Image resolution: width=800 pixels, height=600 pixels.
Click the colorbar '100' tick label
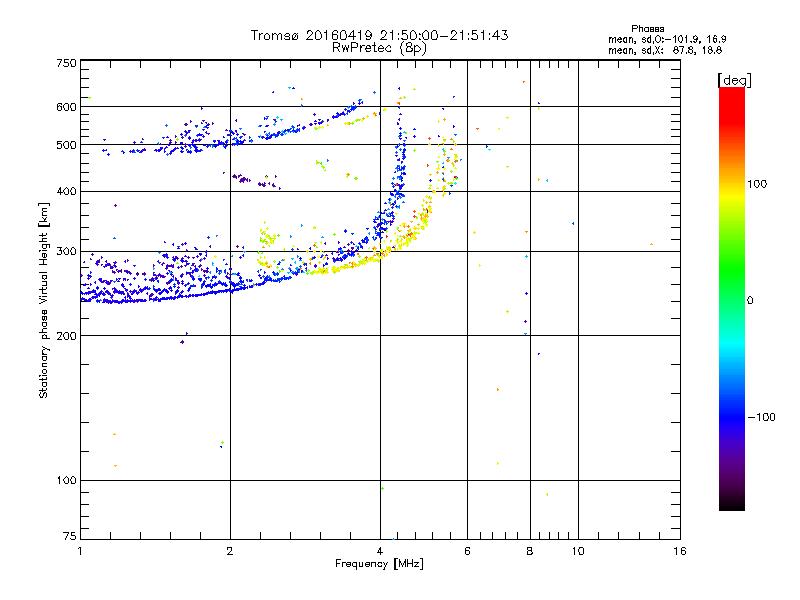[757, 184]
